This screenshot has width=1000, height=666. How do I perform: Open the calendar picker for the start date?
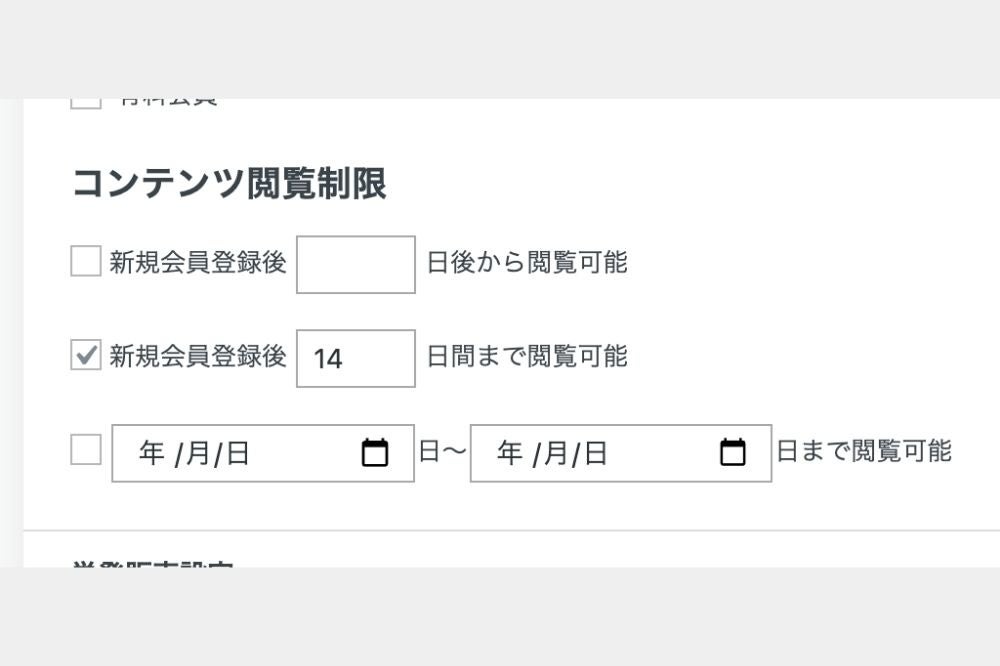tap(375, 452)
